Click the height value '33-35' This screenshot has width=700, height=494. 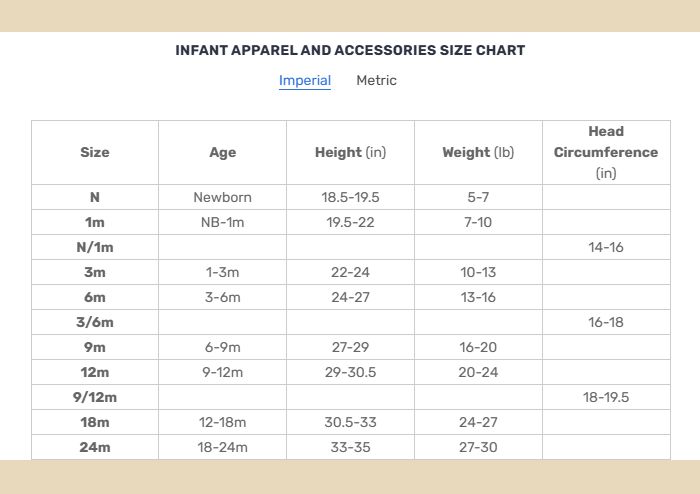tap(350, 447)
